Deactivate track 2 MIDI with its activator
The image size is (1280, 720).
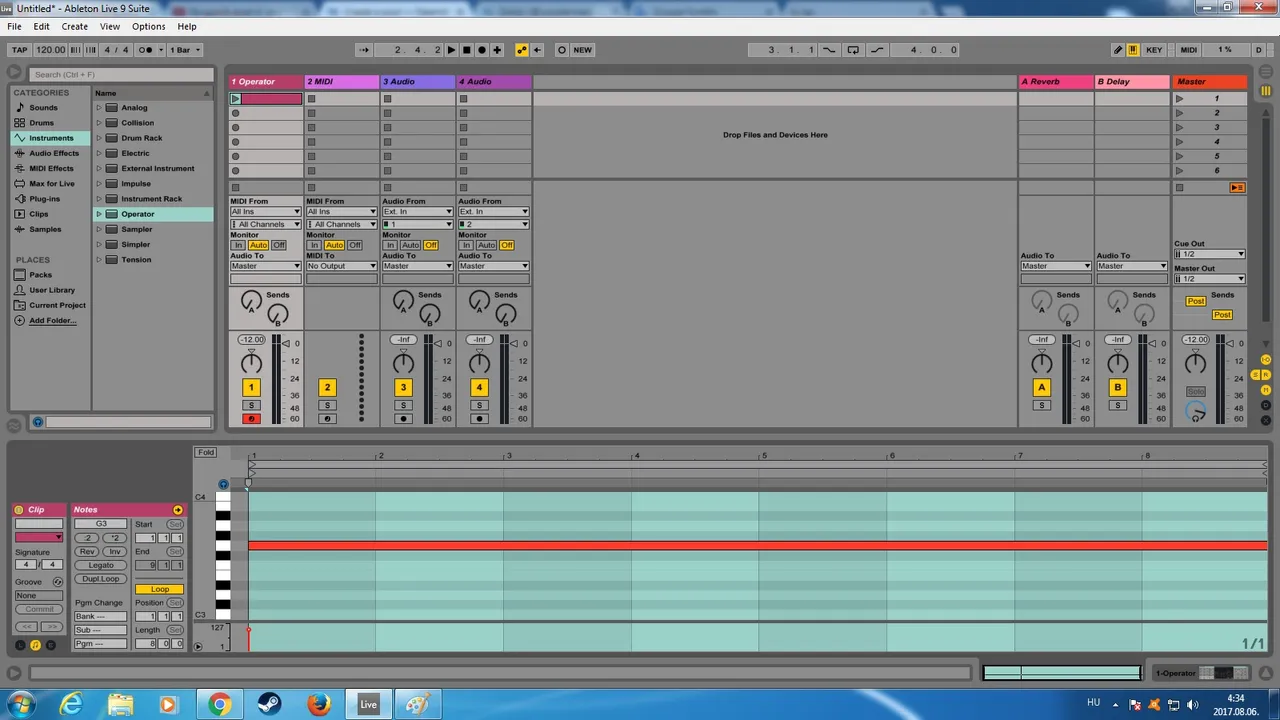point(327,387)
